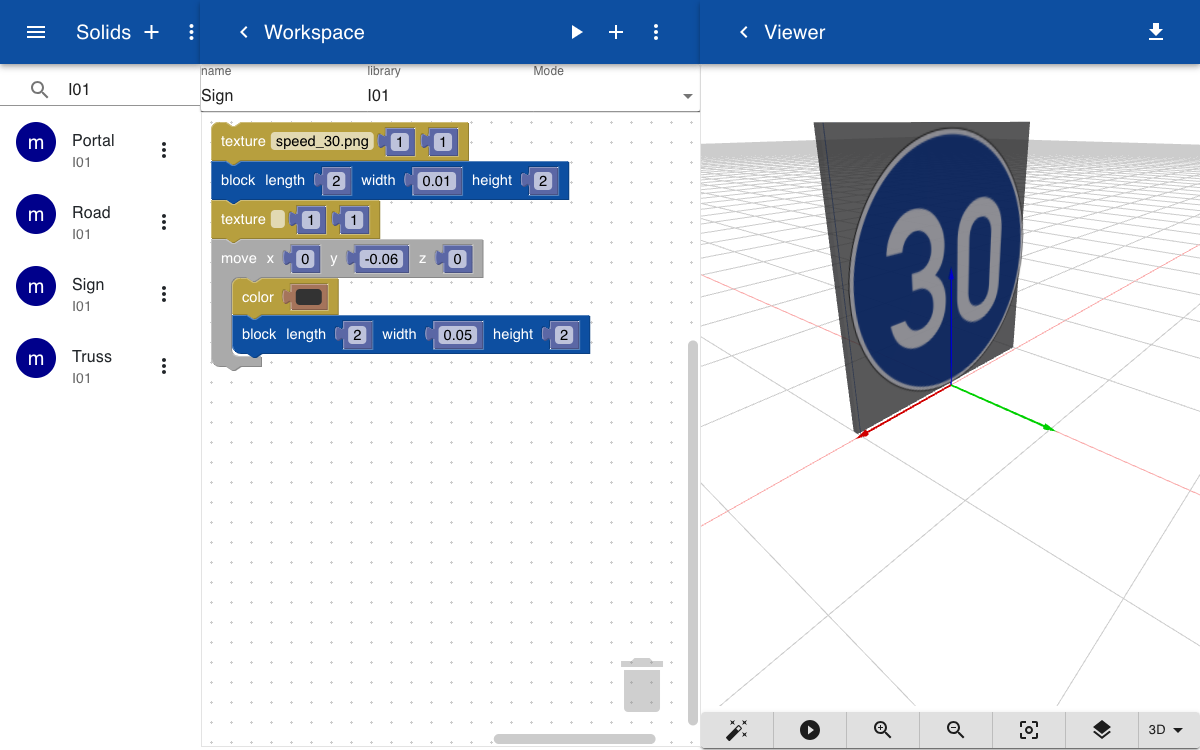Toggle the layers icon in viewer toolbar
The height and width of the screenshot is (750, 1200).
pos(1102,730)
